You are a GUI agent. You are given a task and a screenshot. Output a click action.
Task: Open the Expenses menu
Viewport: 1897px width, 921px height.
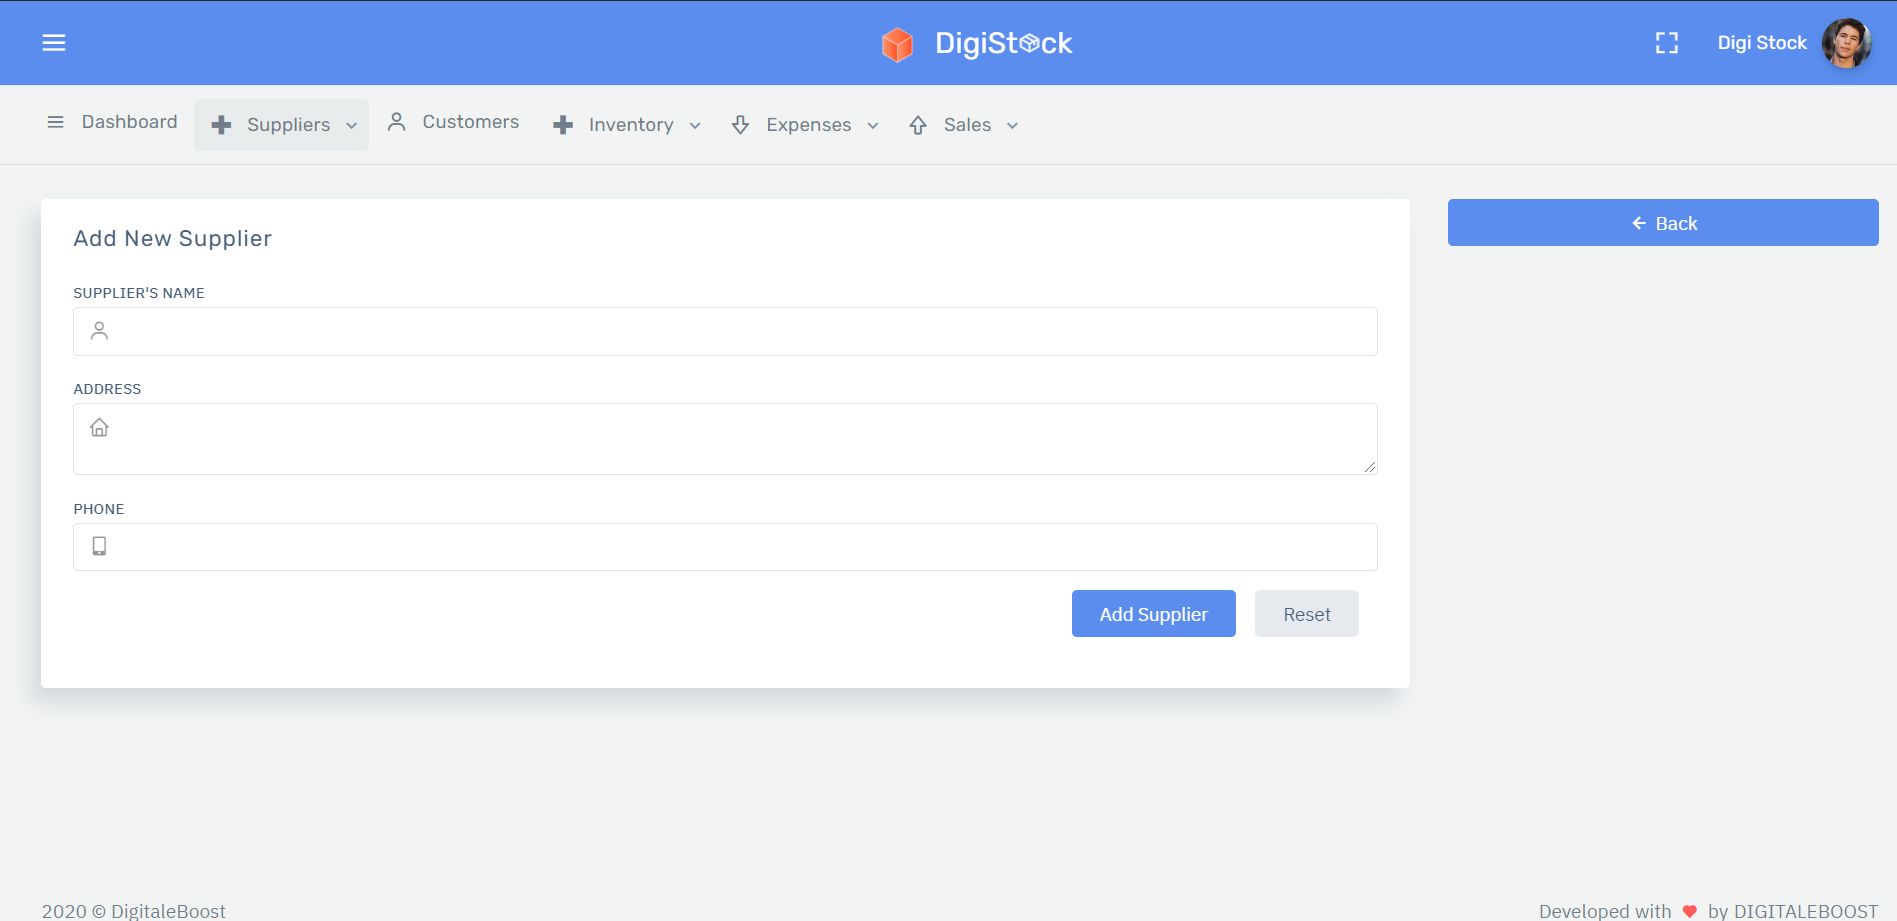pyautogui.click(x=805, y=125)
